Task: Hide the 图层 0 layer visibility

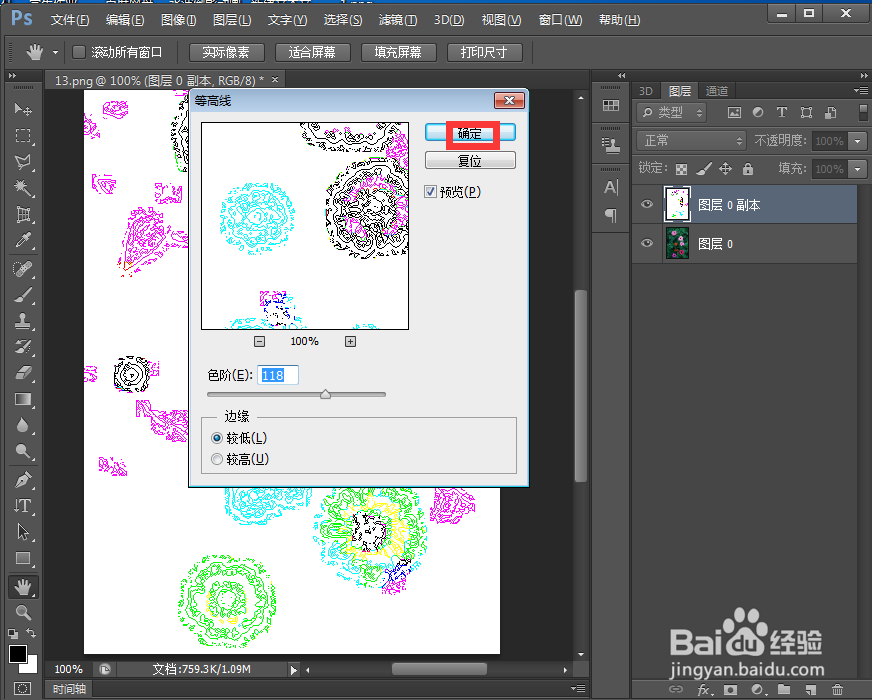Action: (x=647, y=243)
